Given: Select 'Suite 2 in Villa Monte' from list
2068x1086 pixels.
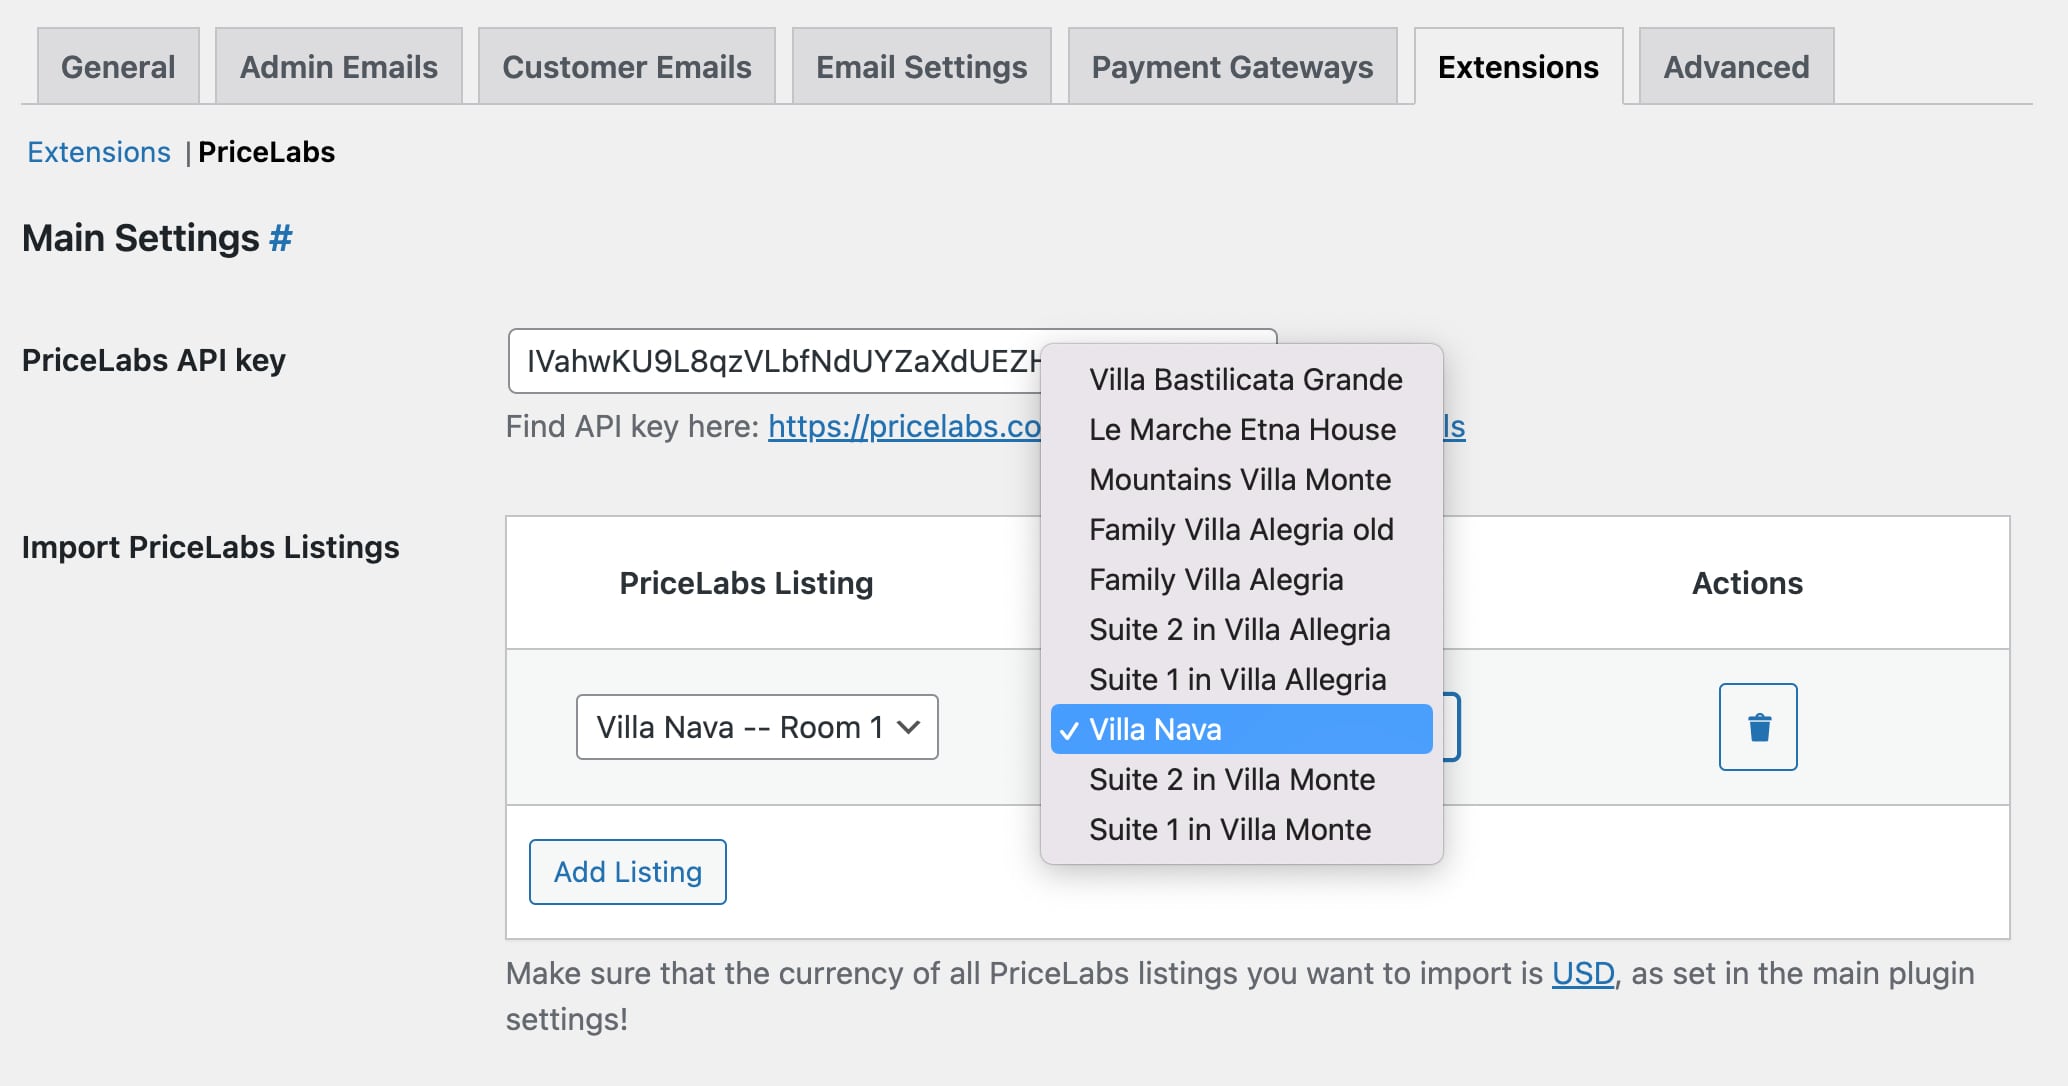Looking at the screenshot, I should (1231, 777).
